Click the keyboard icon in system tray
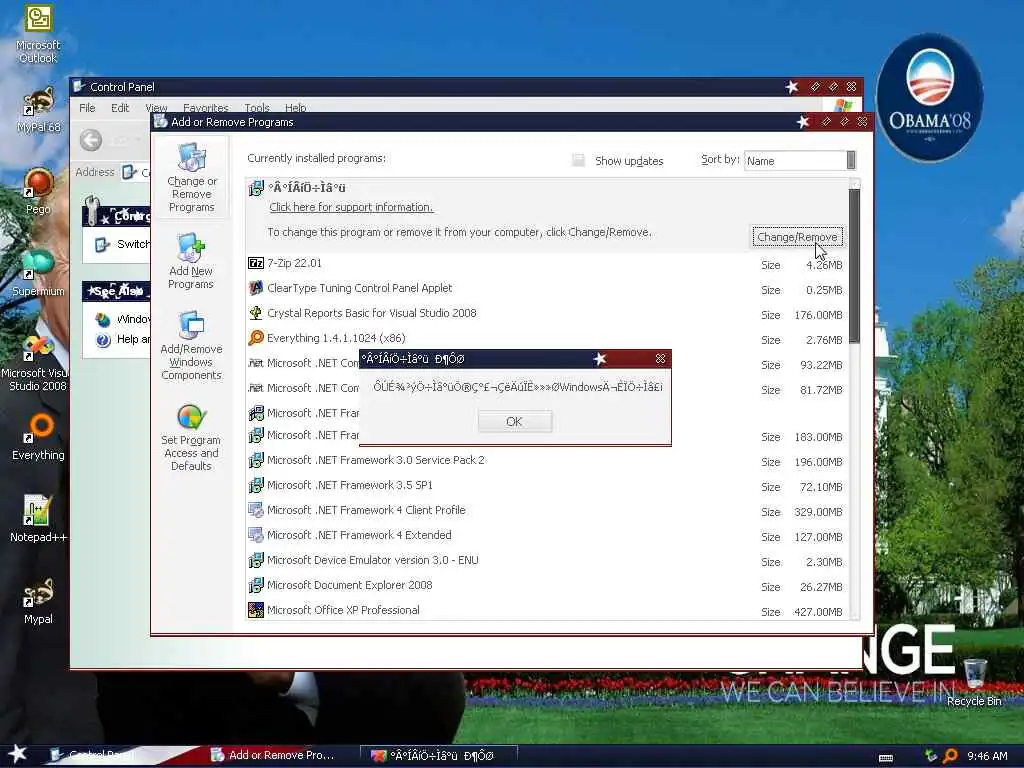 click(886, 758)
